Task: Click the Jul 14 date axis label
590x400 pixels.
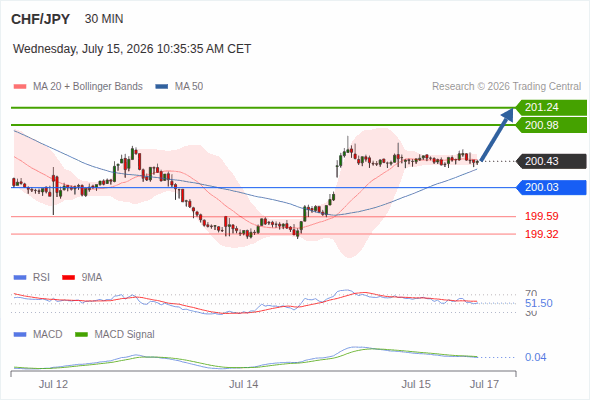Action: (244, 385)
